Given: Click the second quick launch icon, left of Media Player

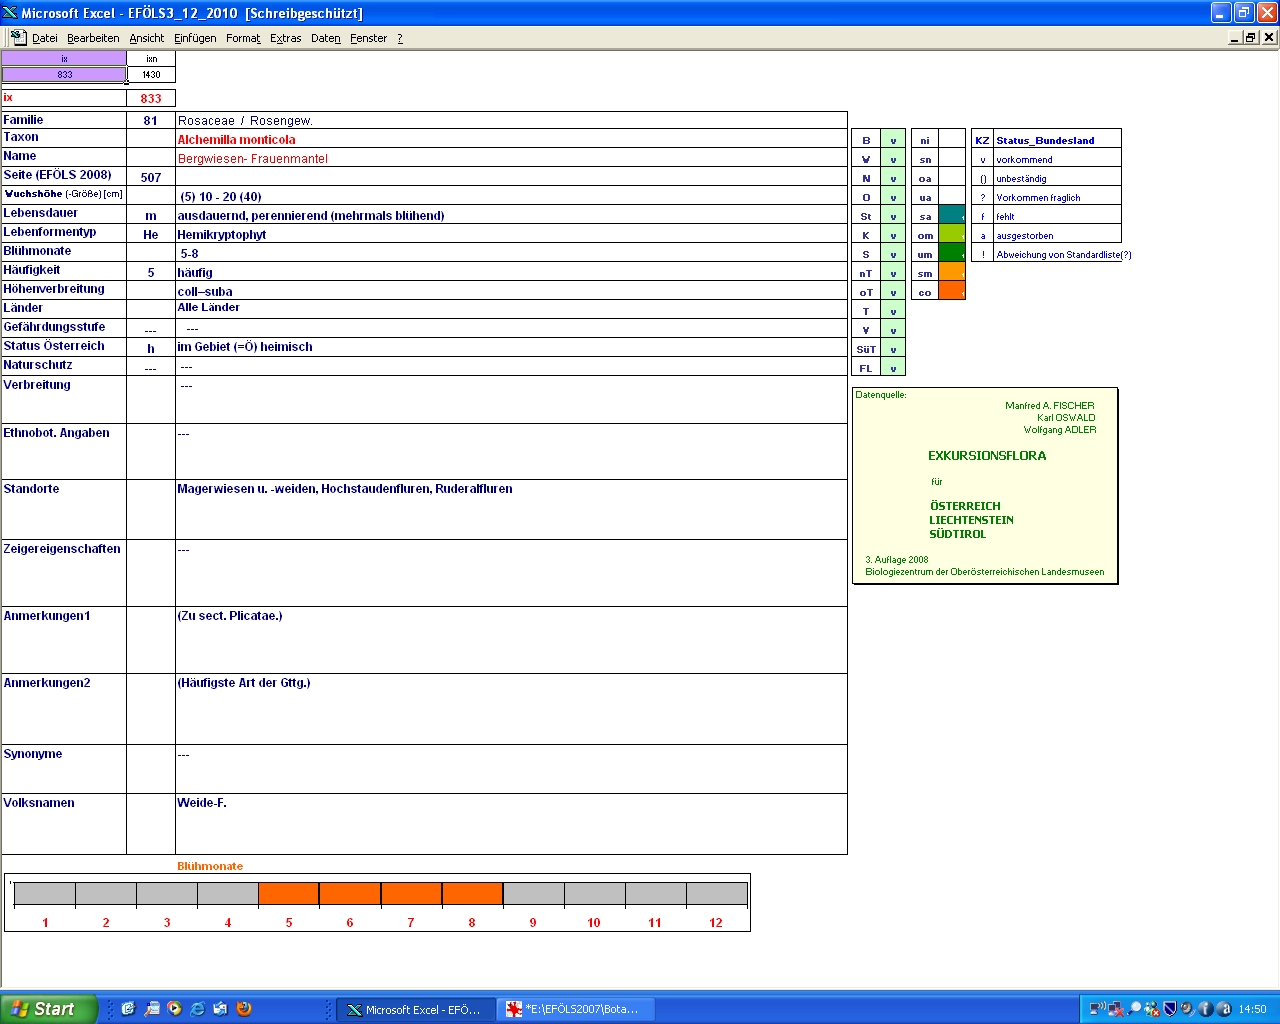Looking at the screenshot, I should [x=151, y=1009].
